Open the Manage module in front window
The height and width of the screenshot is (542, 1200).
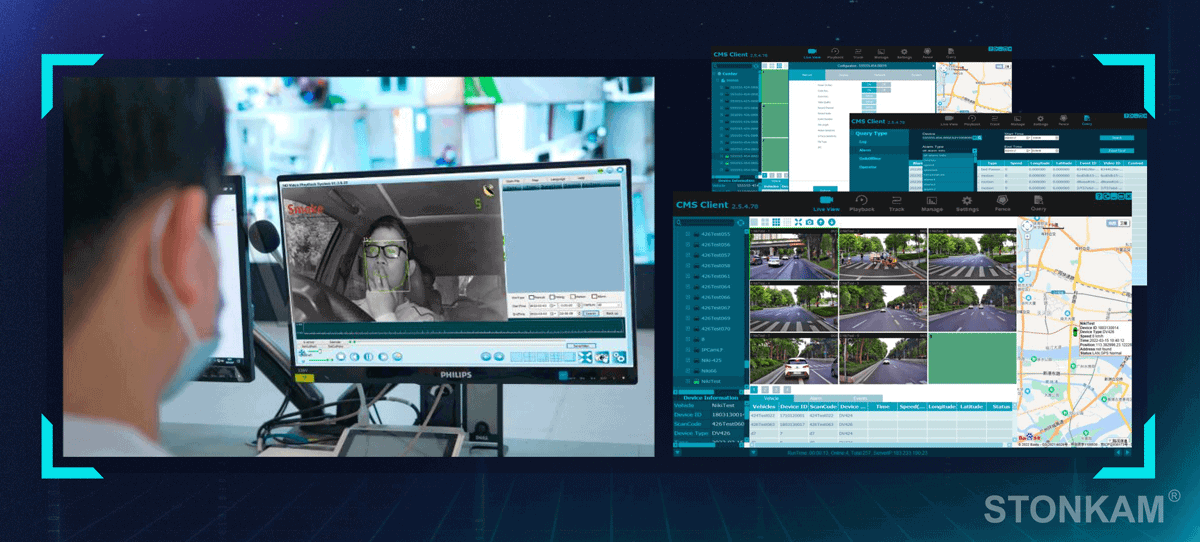click(931, 203)
